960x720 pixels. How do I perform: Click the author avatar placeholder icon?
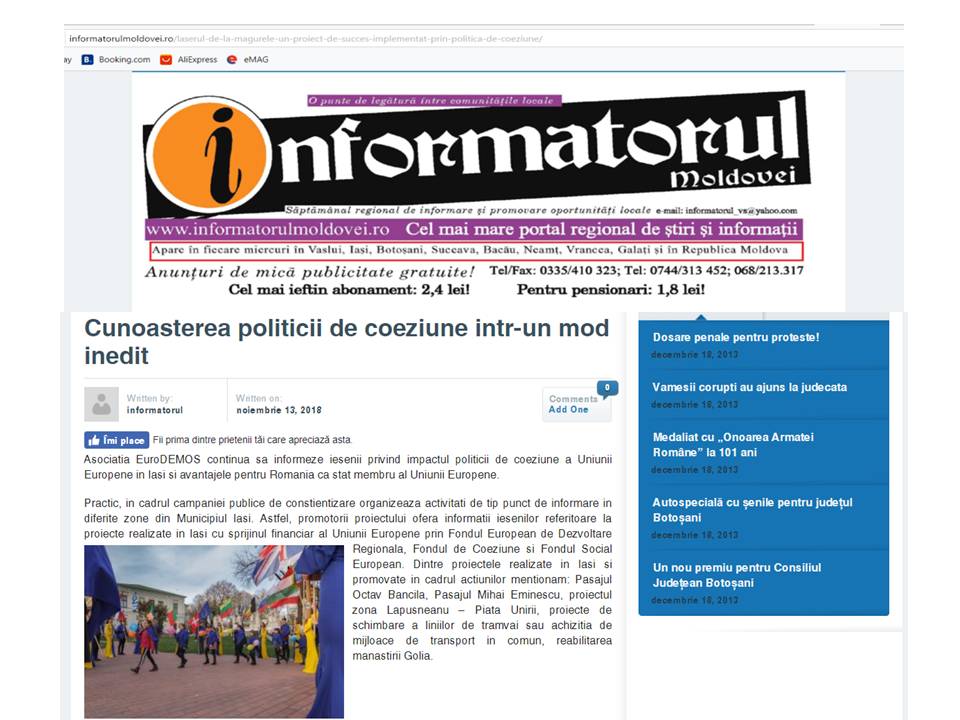click(x=101, y=404)
